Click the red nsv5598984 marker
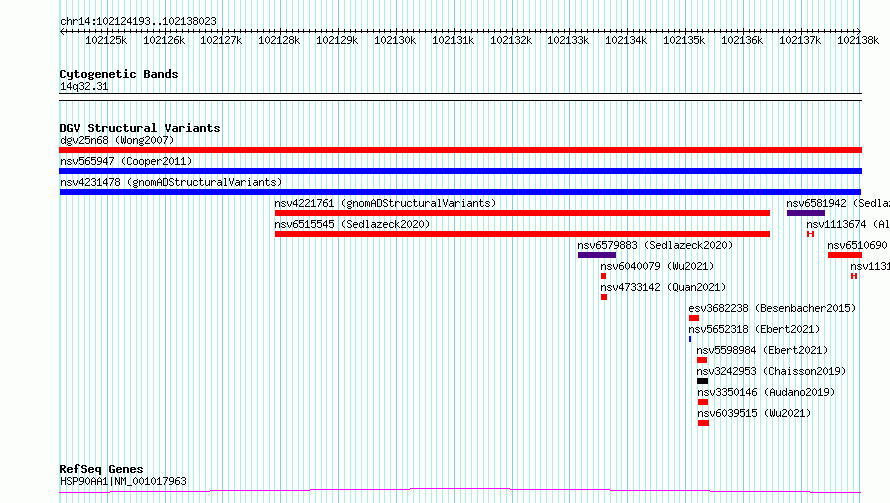 (x=702, y=360)
